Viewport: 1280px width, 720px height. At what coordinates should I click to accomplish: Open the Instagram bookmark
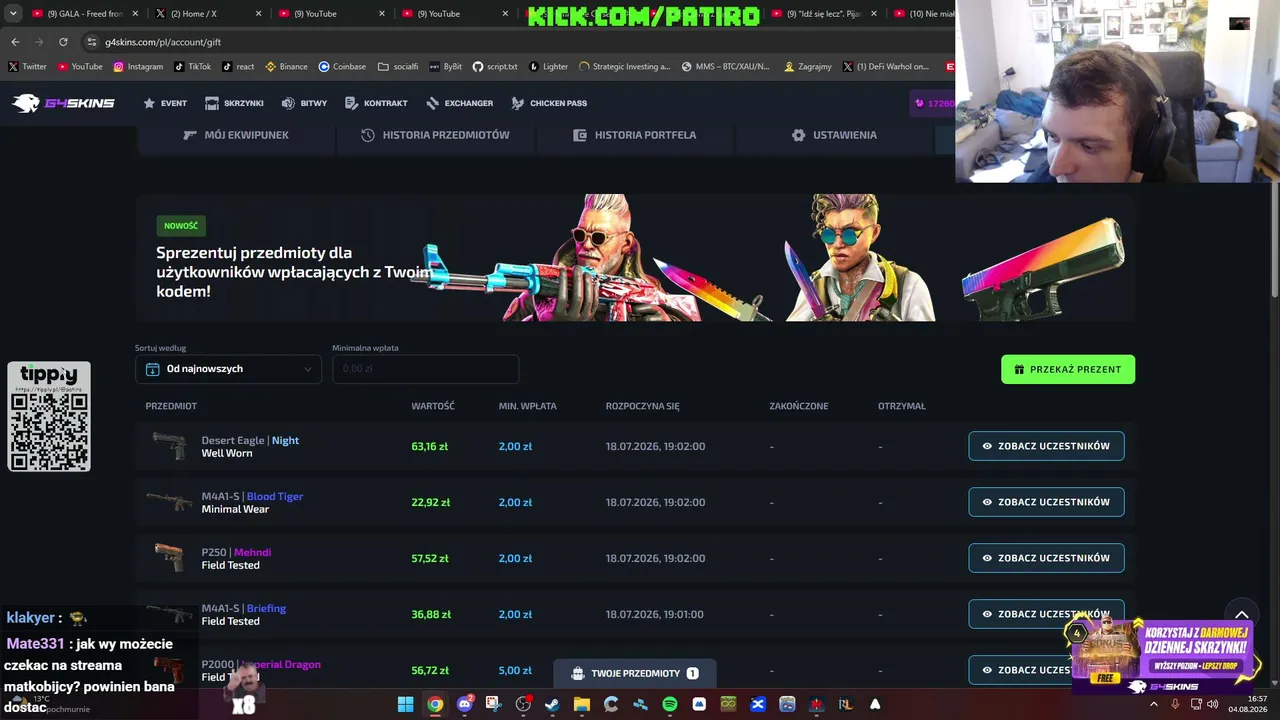[138, 67]
